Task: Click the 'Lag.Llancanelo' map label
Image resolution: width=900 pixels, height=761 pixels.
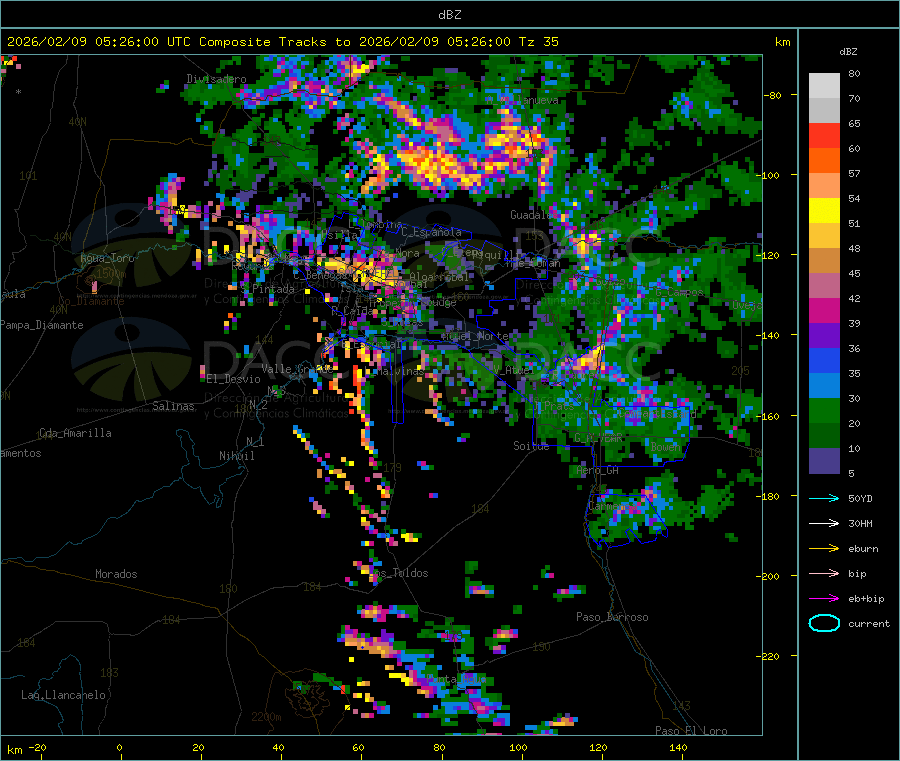Action: tap(63, 695)
